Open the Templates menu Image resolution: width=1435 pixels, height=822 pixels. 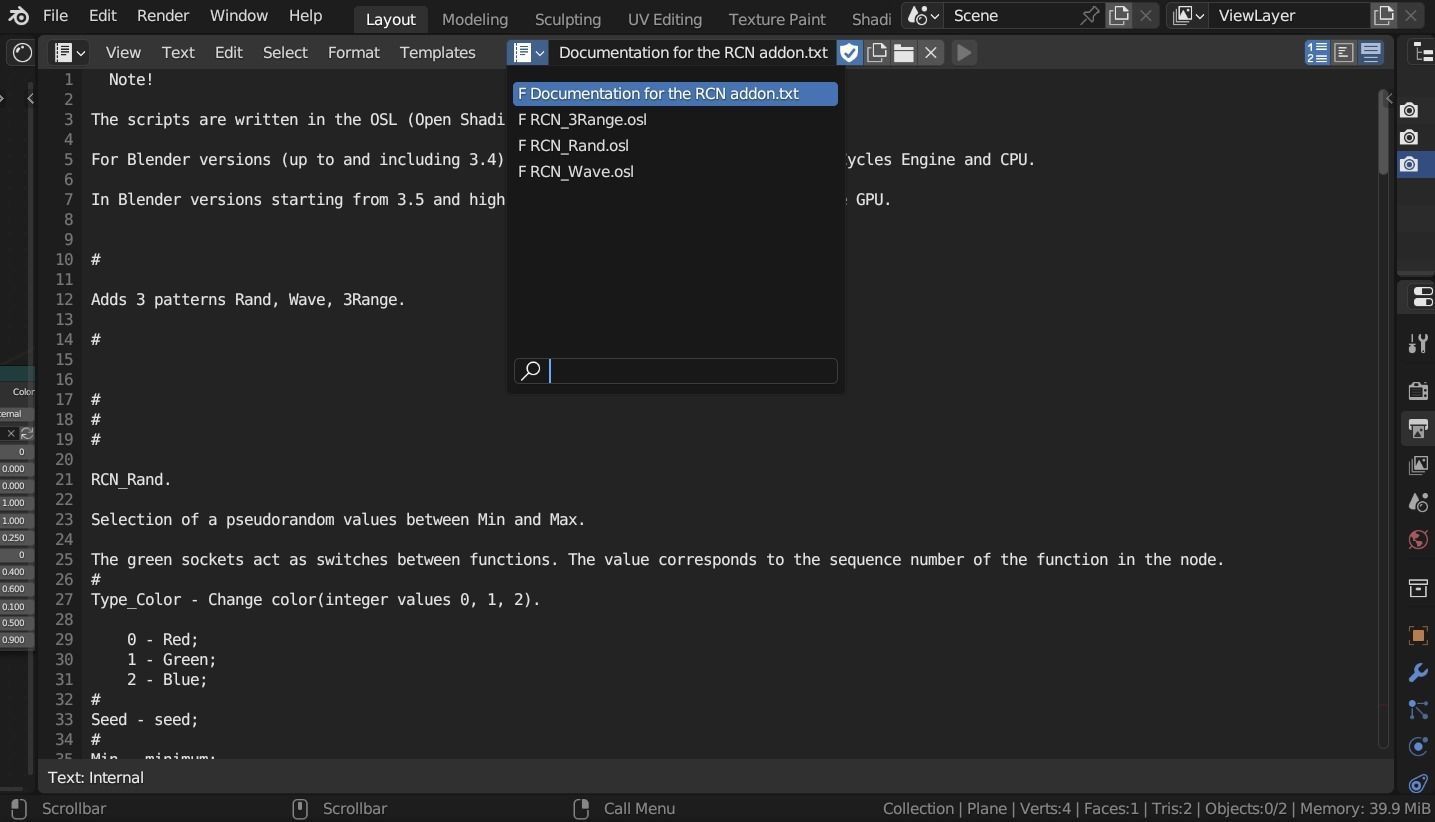tap(437, 53)
